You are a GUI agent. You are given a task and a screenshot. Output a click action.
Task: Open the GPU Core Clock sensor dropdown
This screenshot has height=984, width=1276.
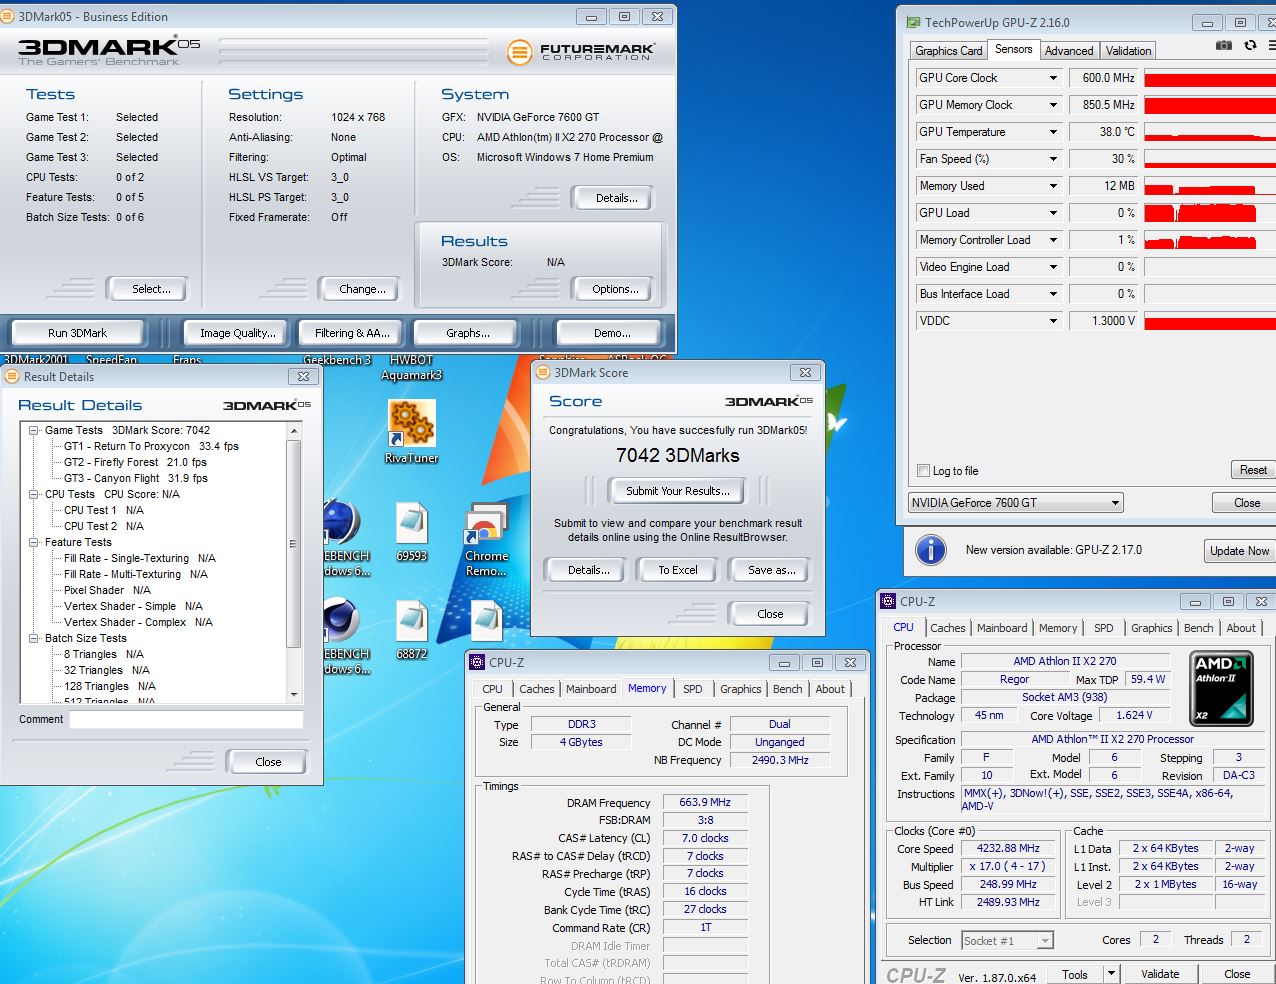pyautogui.click(x=1053, y=78)
